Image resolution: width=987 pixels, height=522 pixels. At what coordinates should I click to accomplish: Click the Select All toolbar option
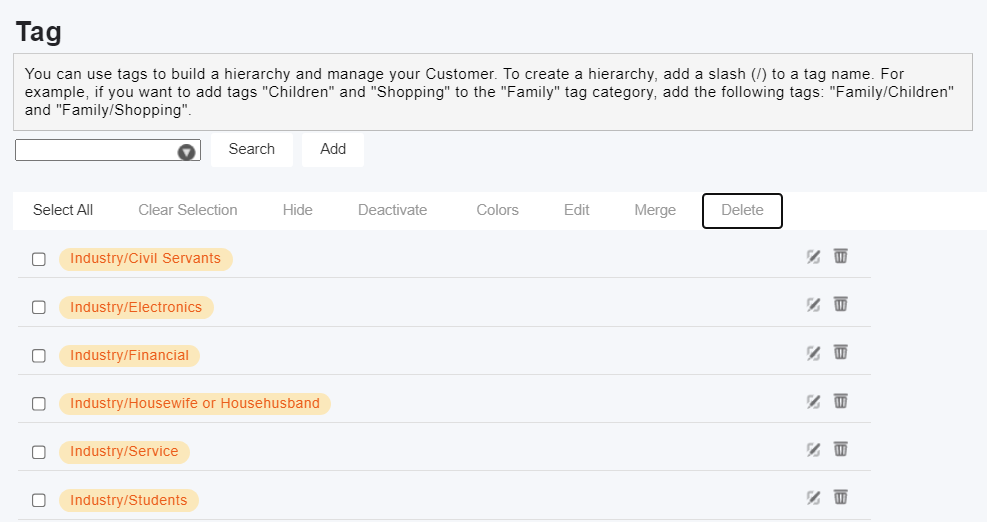pyautogui.click(x=63, y=210)
